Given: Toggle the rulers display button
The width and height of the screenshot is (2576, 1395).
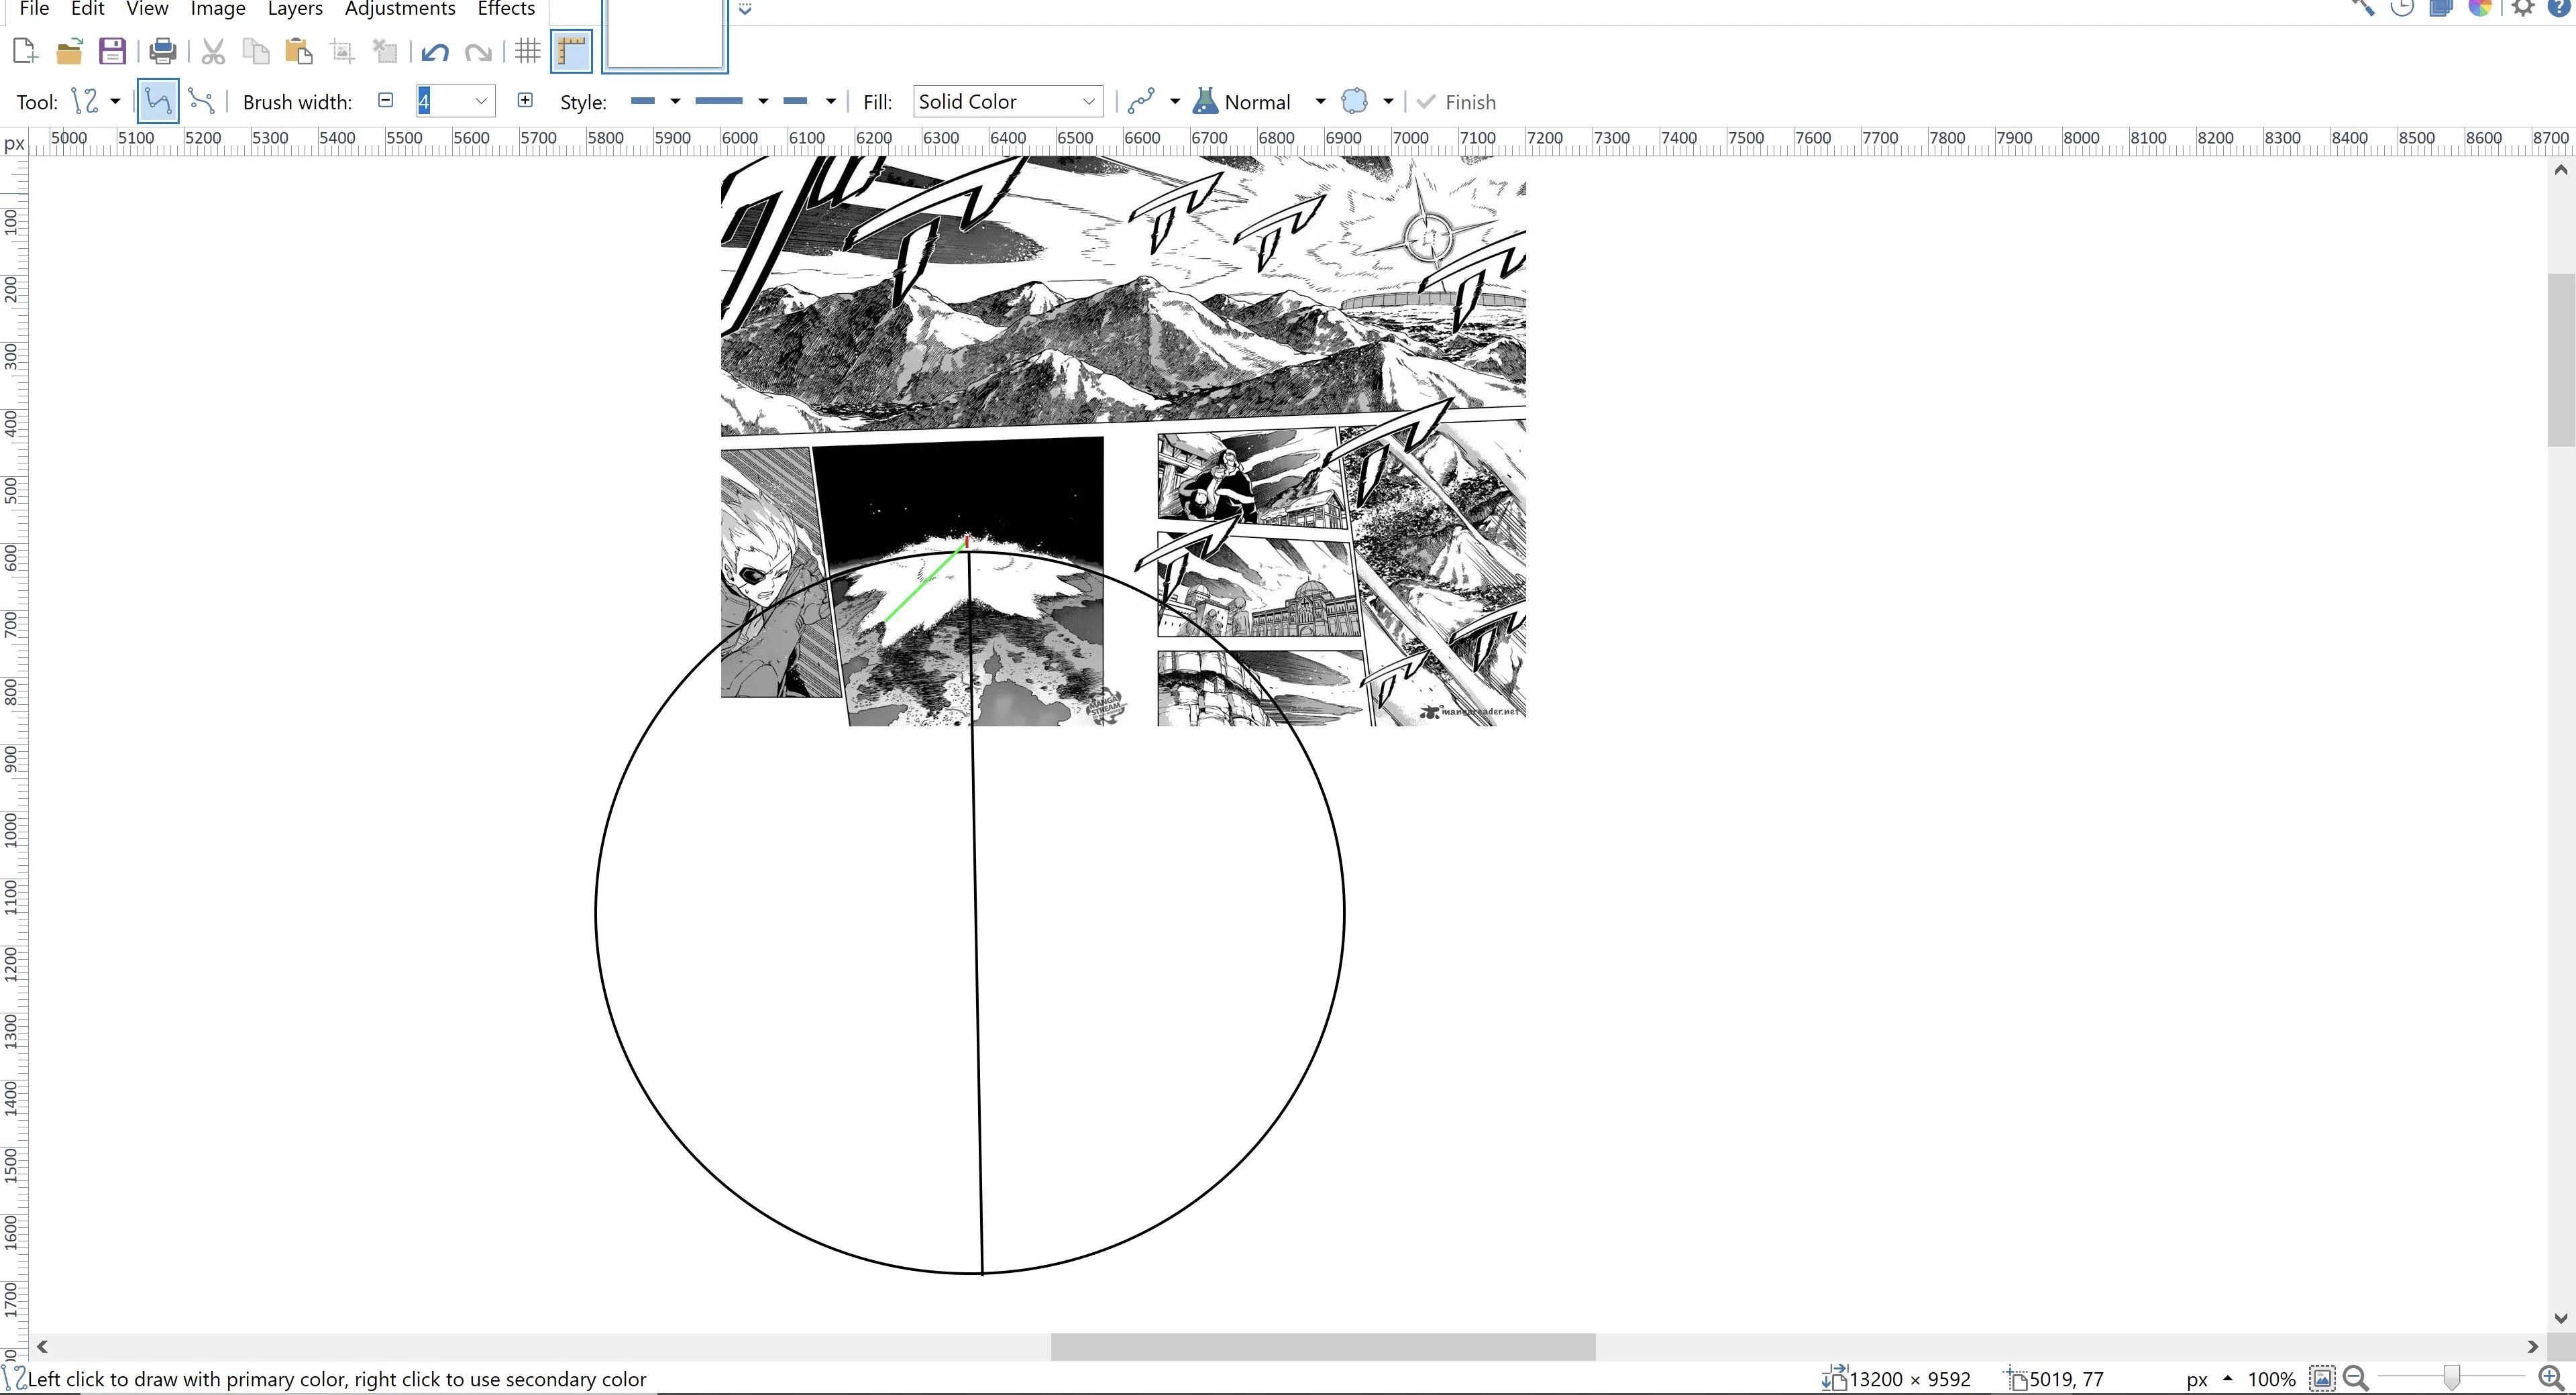Looking at the screenshot, I should 571,51.
